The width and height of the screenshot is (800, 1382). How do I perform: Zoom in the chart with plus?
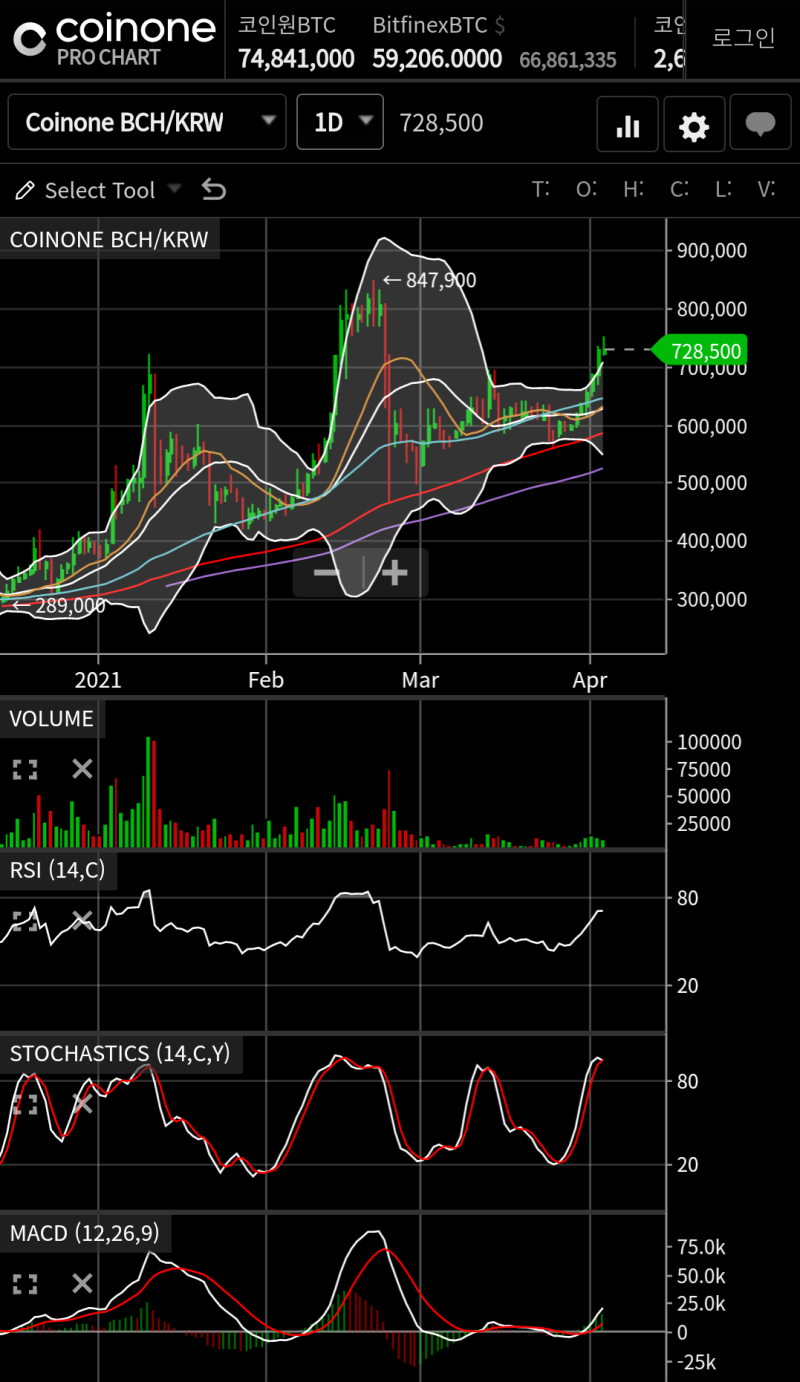[396, 573]
